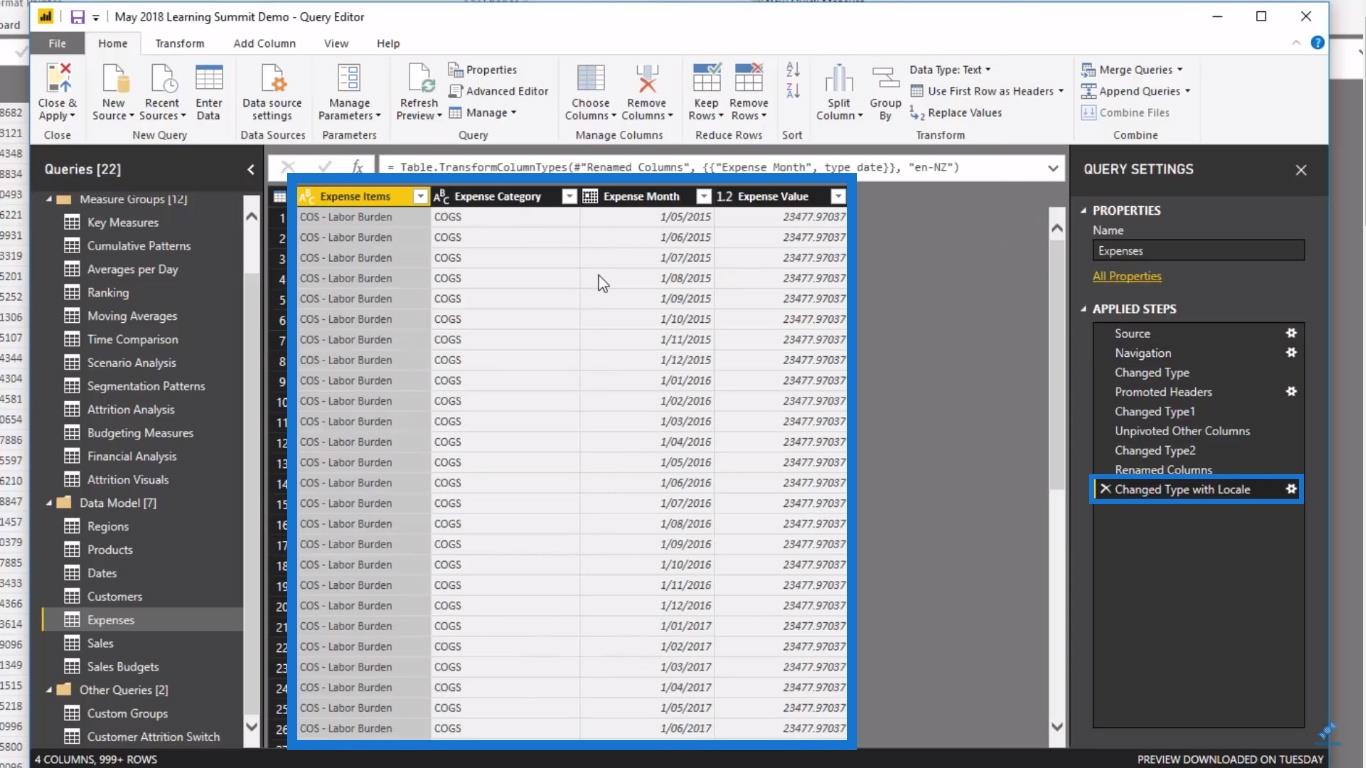Screen dimensions: 1366x768
Task: Open the Data Type: Text dropdown
Action: 950,70
